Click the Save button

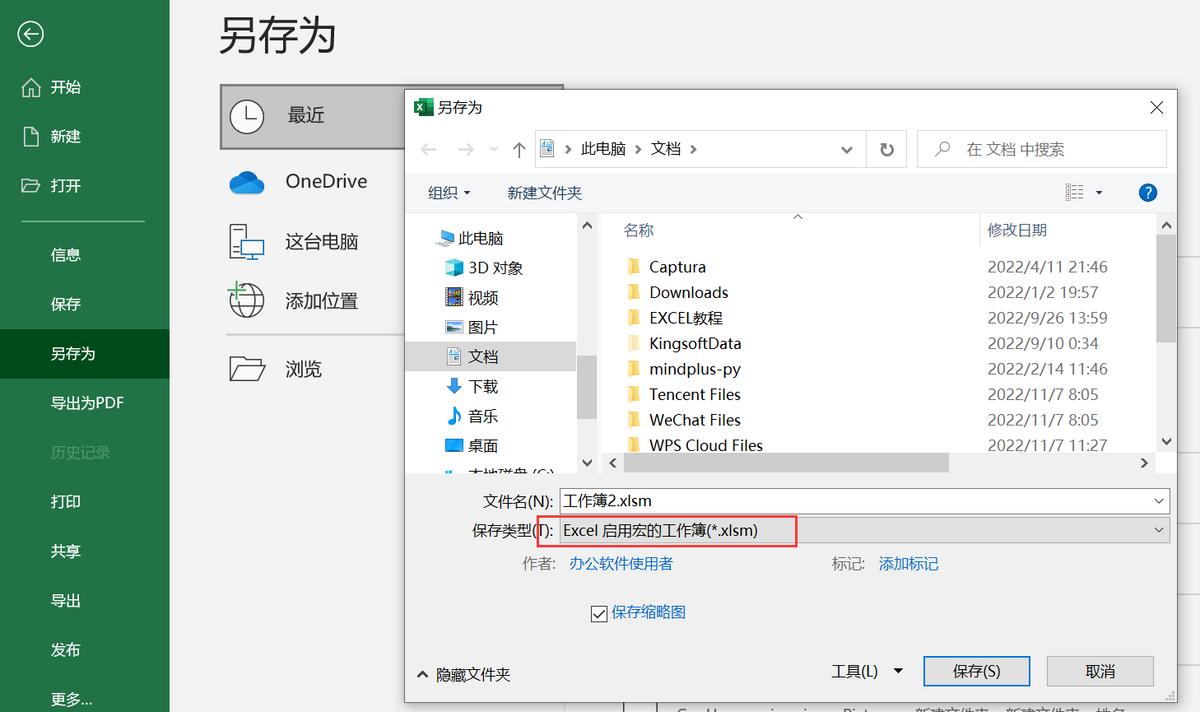tap(976, 671)
